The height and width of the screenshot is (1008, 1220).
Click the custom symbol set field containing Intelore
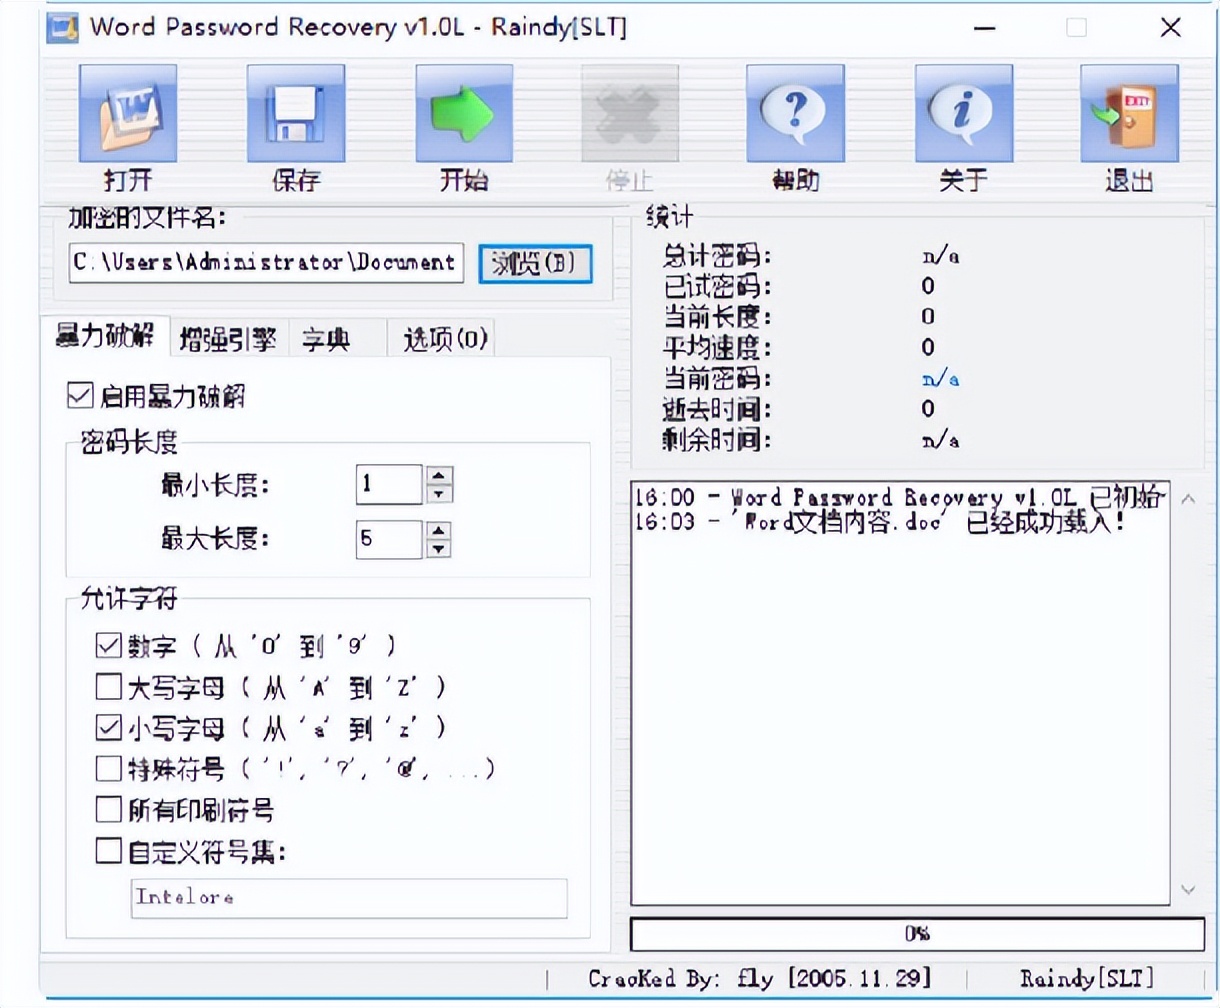point(349,898)
